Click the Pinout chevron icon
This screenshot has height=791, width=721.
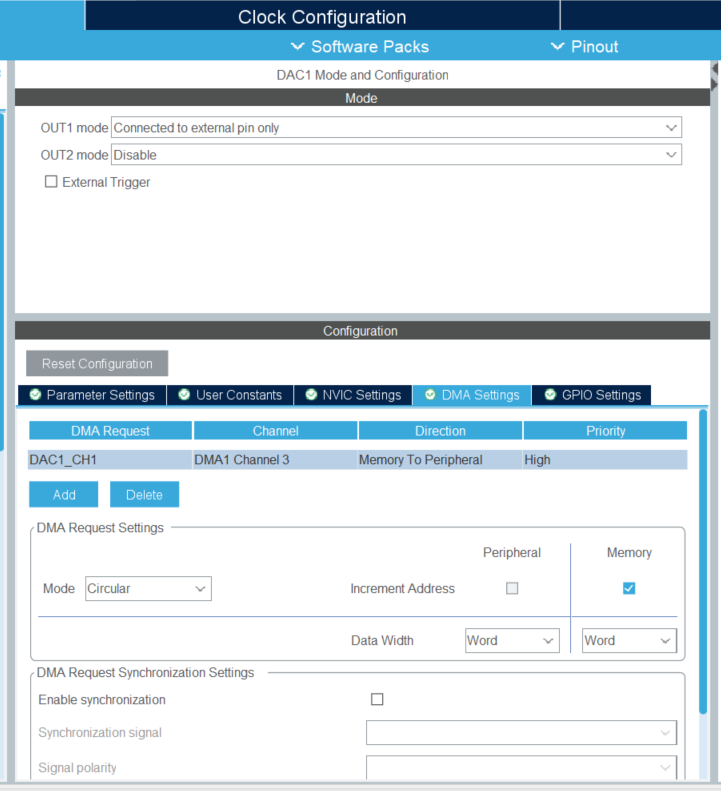click(x=557, y=46)
